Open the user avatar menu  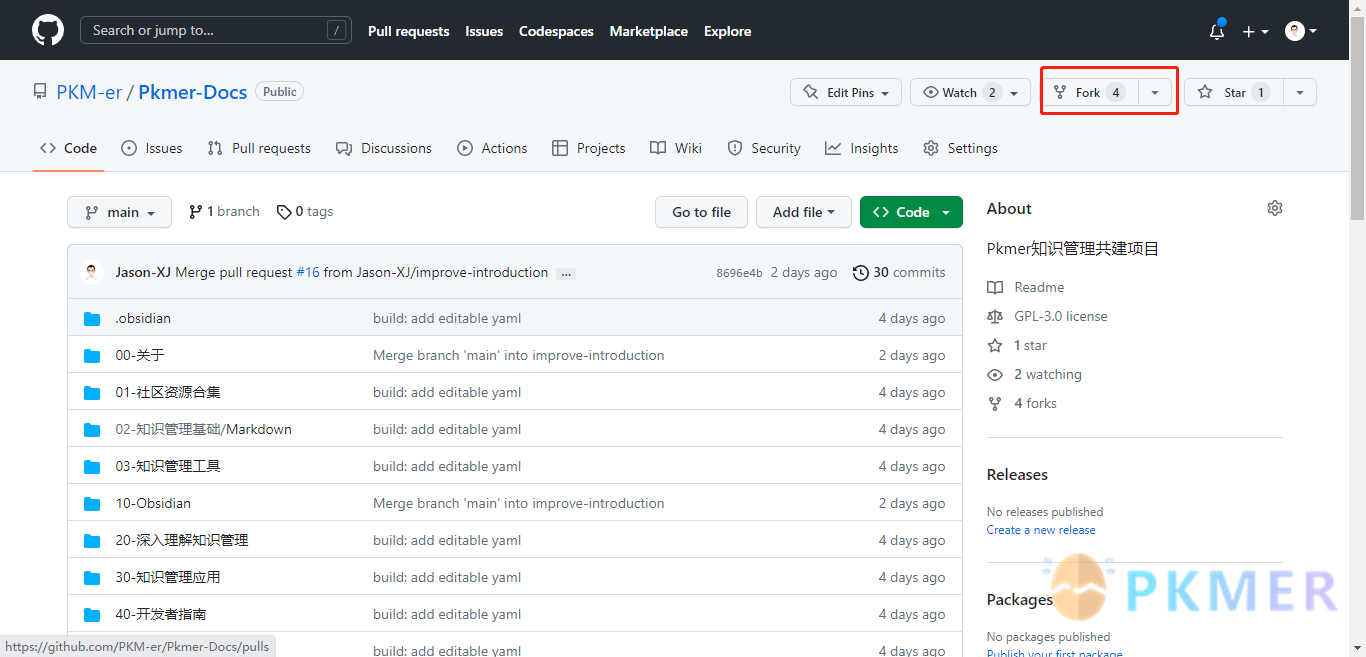[x=1301, y=31]
